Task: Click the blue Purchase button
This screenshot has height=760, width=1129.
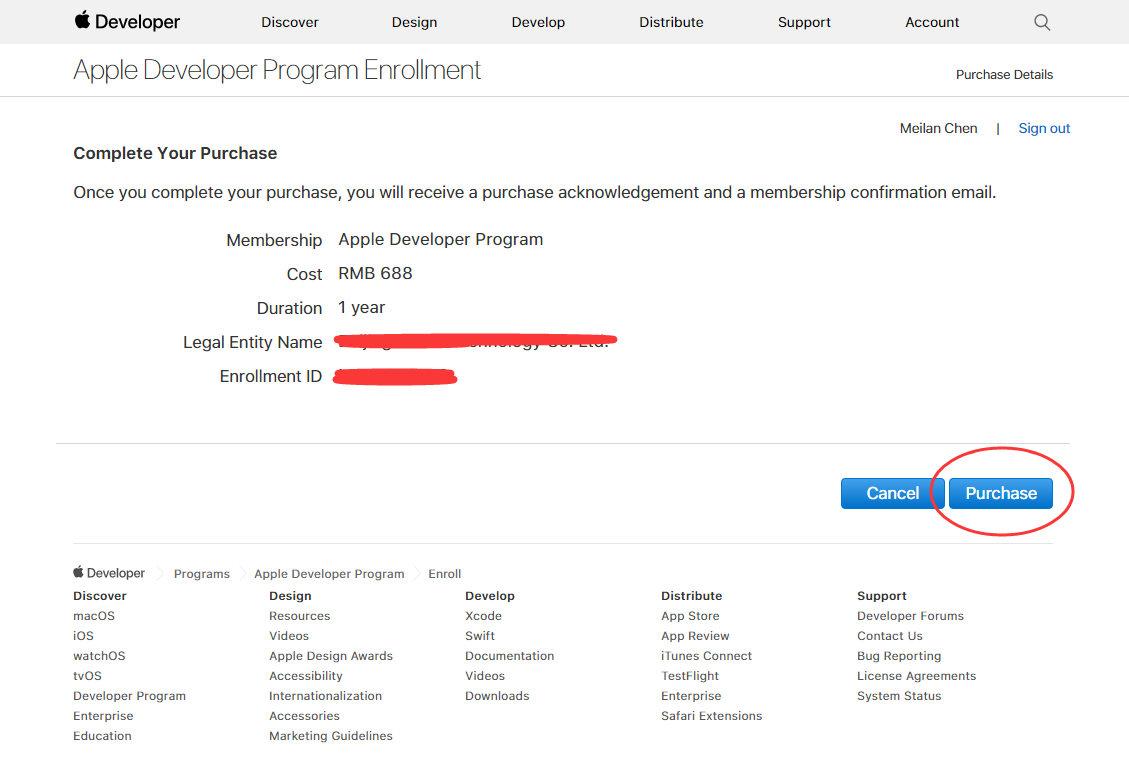Action: [1001, 493]
